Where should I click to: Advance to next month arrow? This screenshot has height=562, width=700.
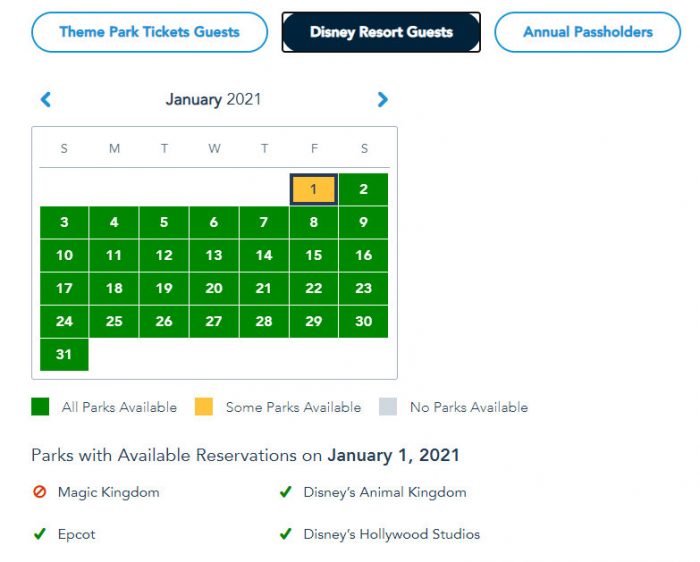point(382,99)
